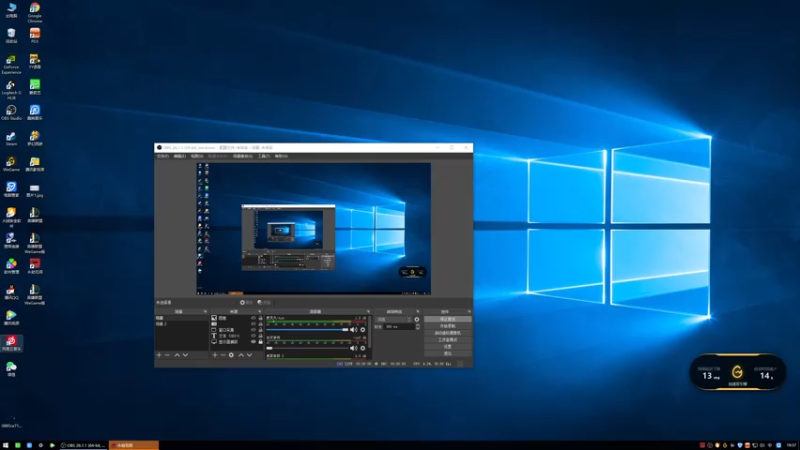Click the transition duration input field
This screenshot has width=800, height=450.
[x=399, y=327]
